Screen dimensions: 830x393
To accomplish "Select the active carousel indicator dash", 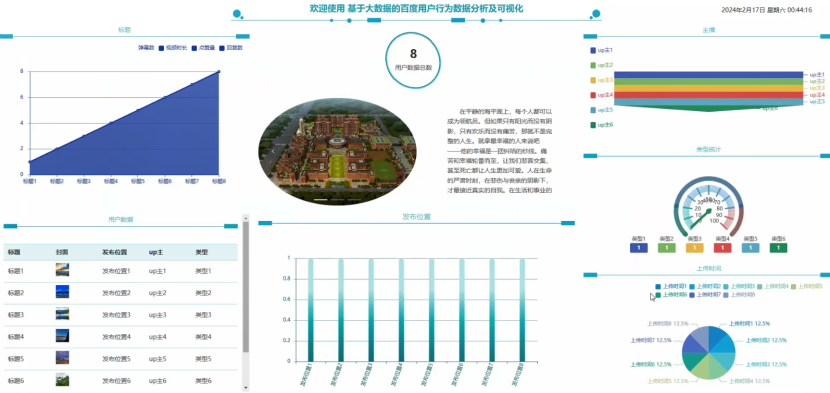I will click(321, 200).
